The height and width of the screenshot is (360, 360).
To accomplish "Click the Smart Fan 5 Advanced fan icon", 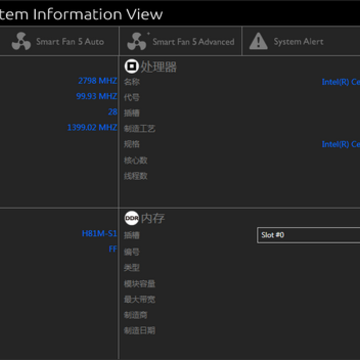I will (x=137, y=42).
